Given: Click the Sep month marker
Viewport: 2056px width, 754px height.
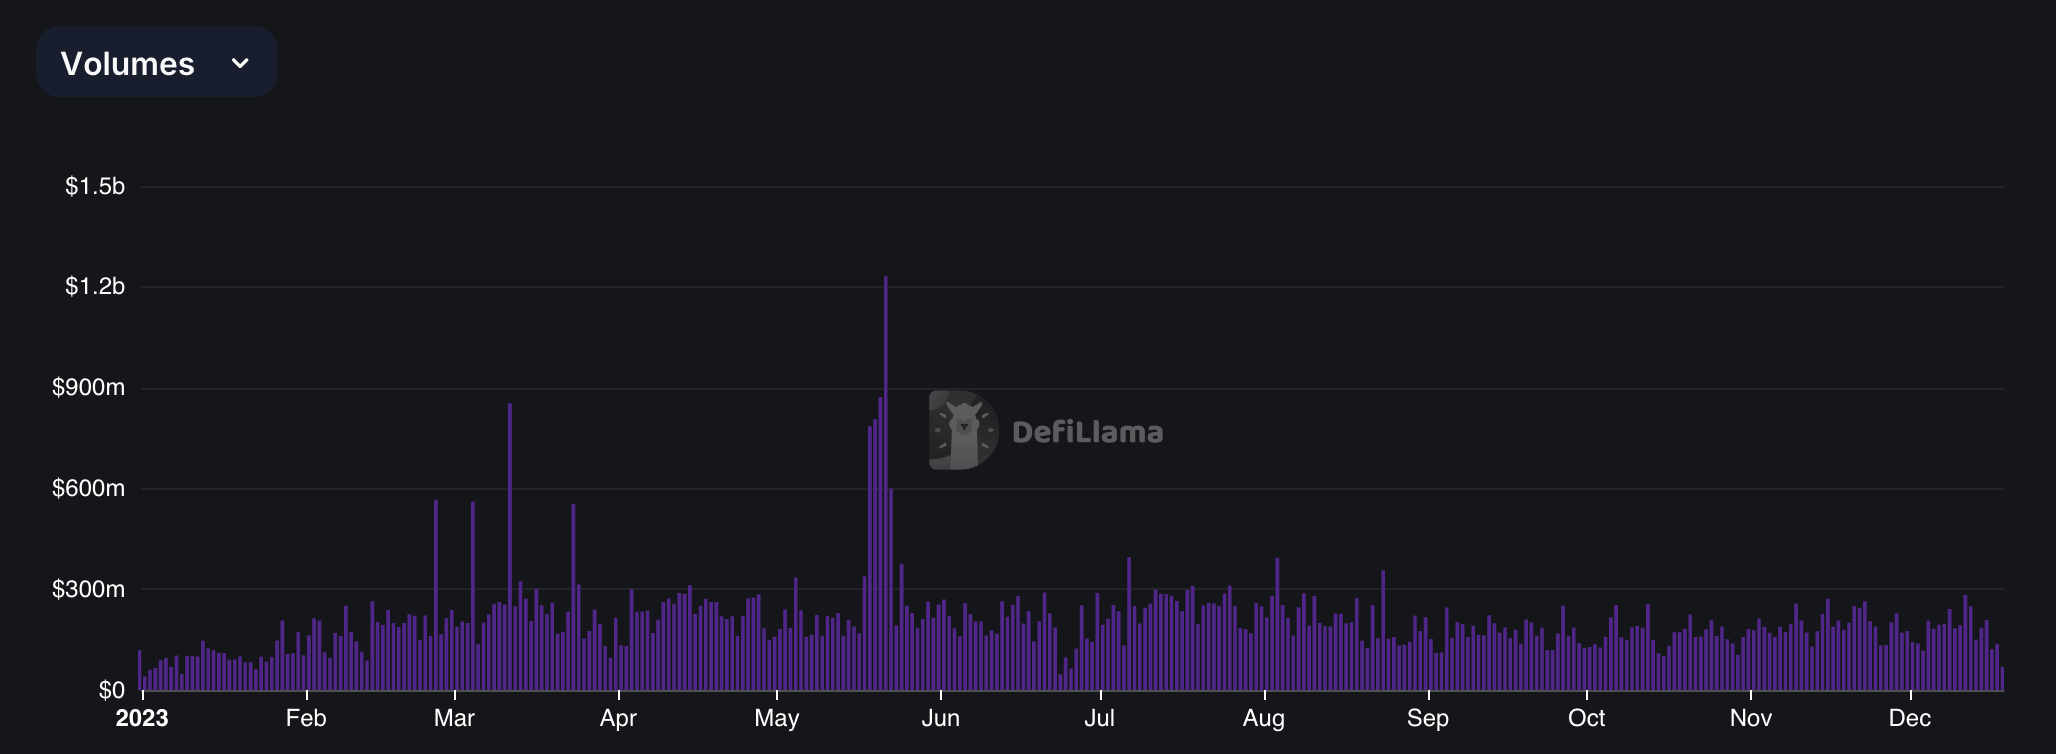Looking at the screenshot, I should (1428, 718).
